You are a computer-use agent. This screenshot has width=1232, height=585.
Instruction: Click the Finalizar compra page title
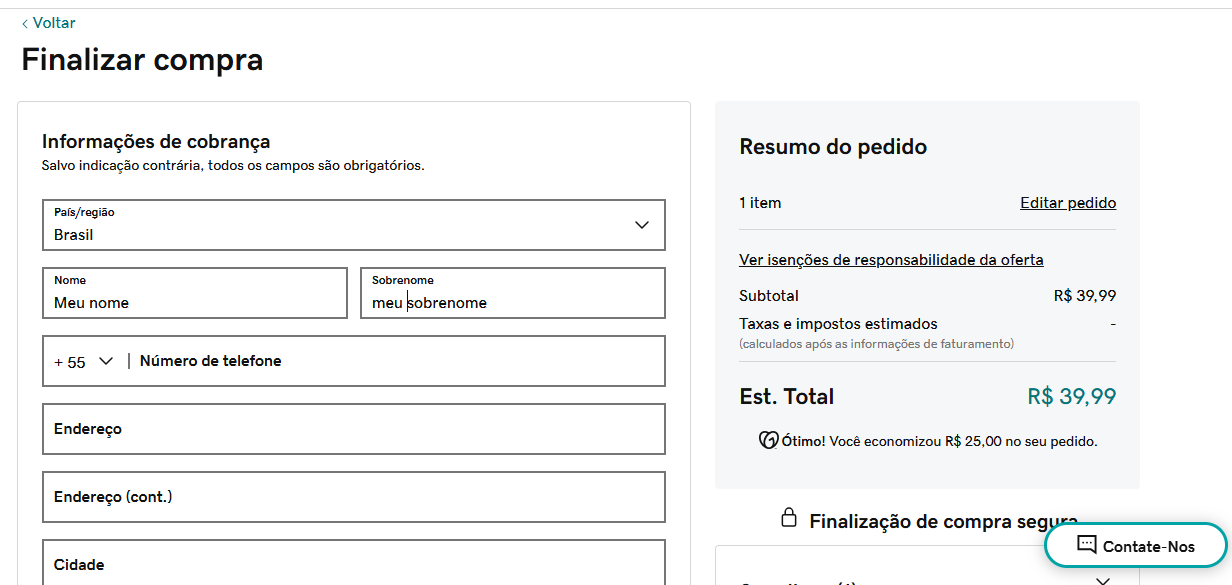point(142,59)
